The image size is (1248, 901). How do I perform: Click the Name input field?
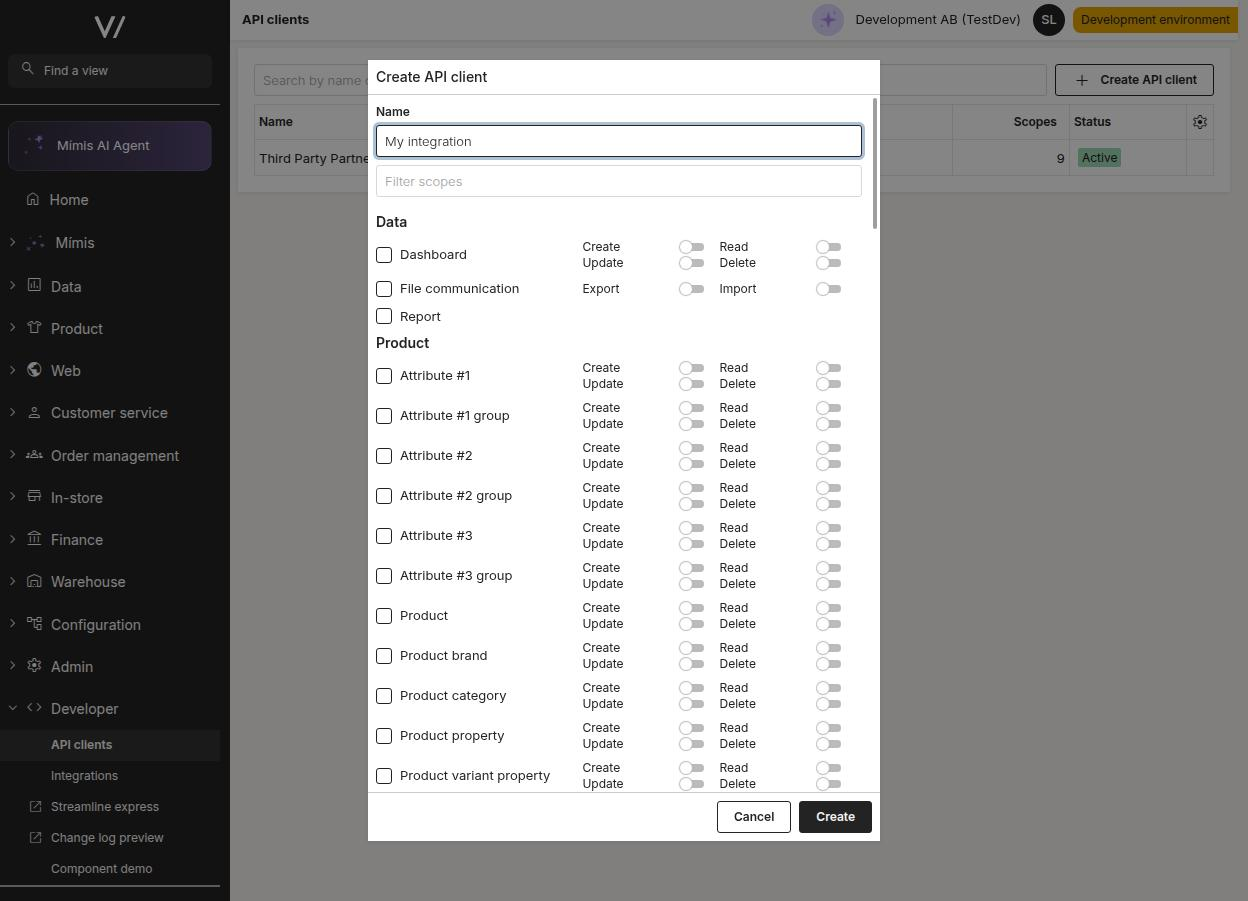click(x=619, y=141)
